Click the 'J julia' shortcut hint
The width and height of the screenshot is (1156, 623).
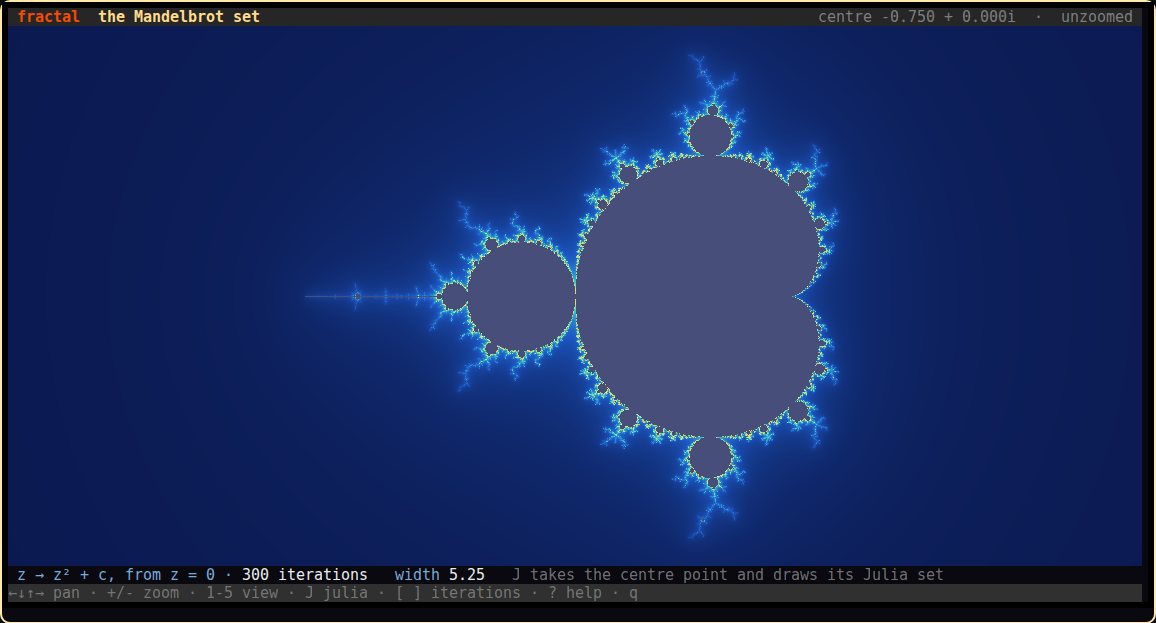(336, 593)
